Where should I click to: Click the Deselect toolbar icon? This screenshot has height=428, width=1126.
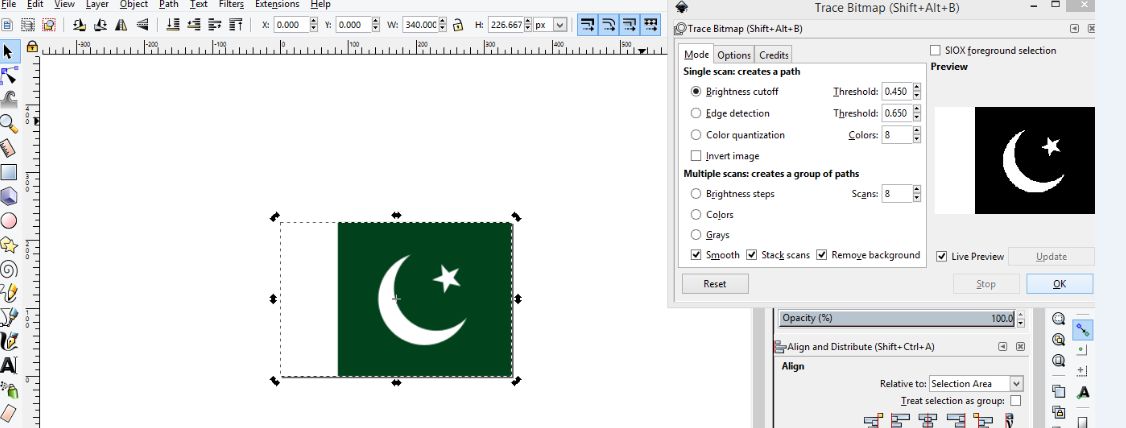(49, 24)
